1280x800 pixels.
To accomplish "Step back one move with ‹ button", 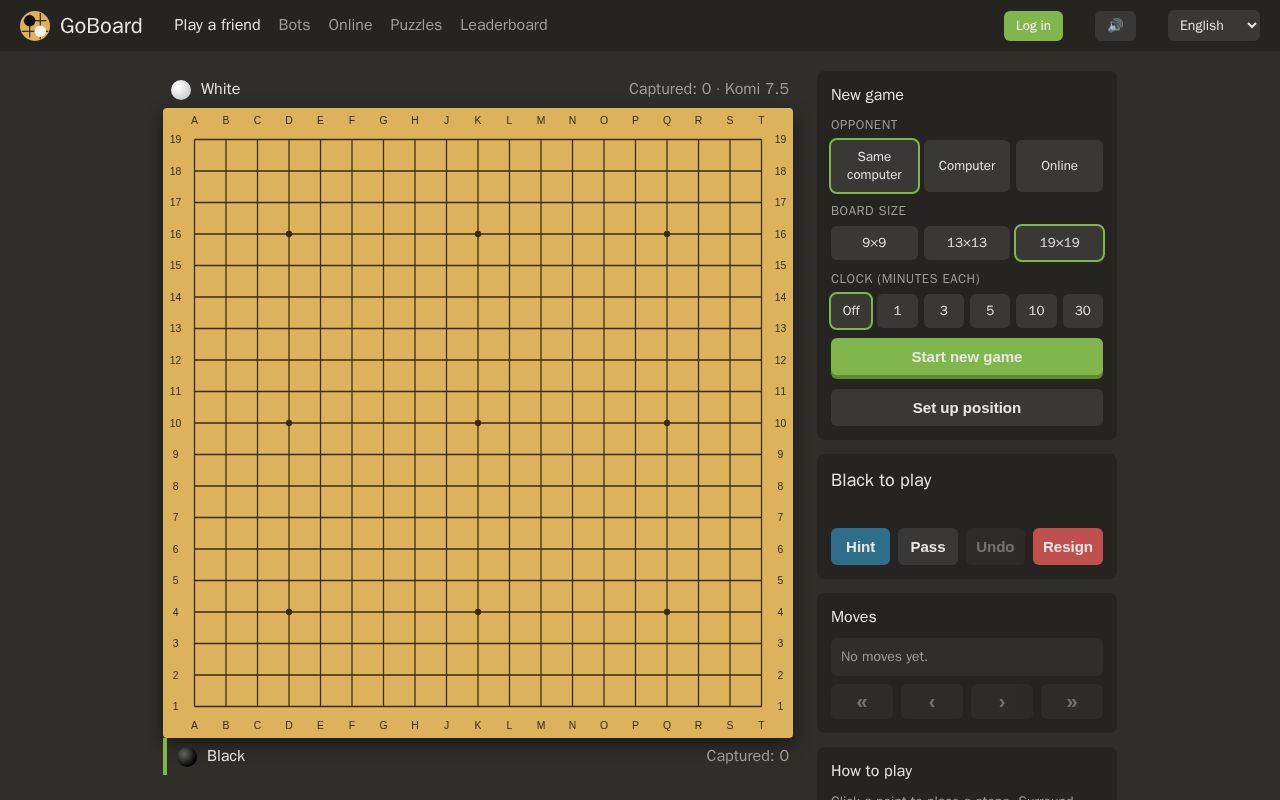I will pos(932,702).
